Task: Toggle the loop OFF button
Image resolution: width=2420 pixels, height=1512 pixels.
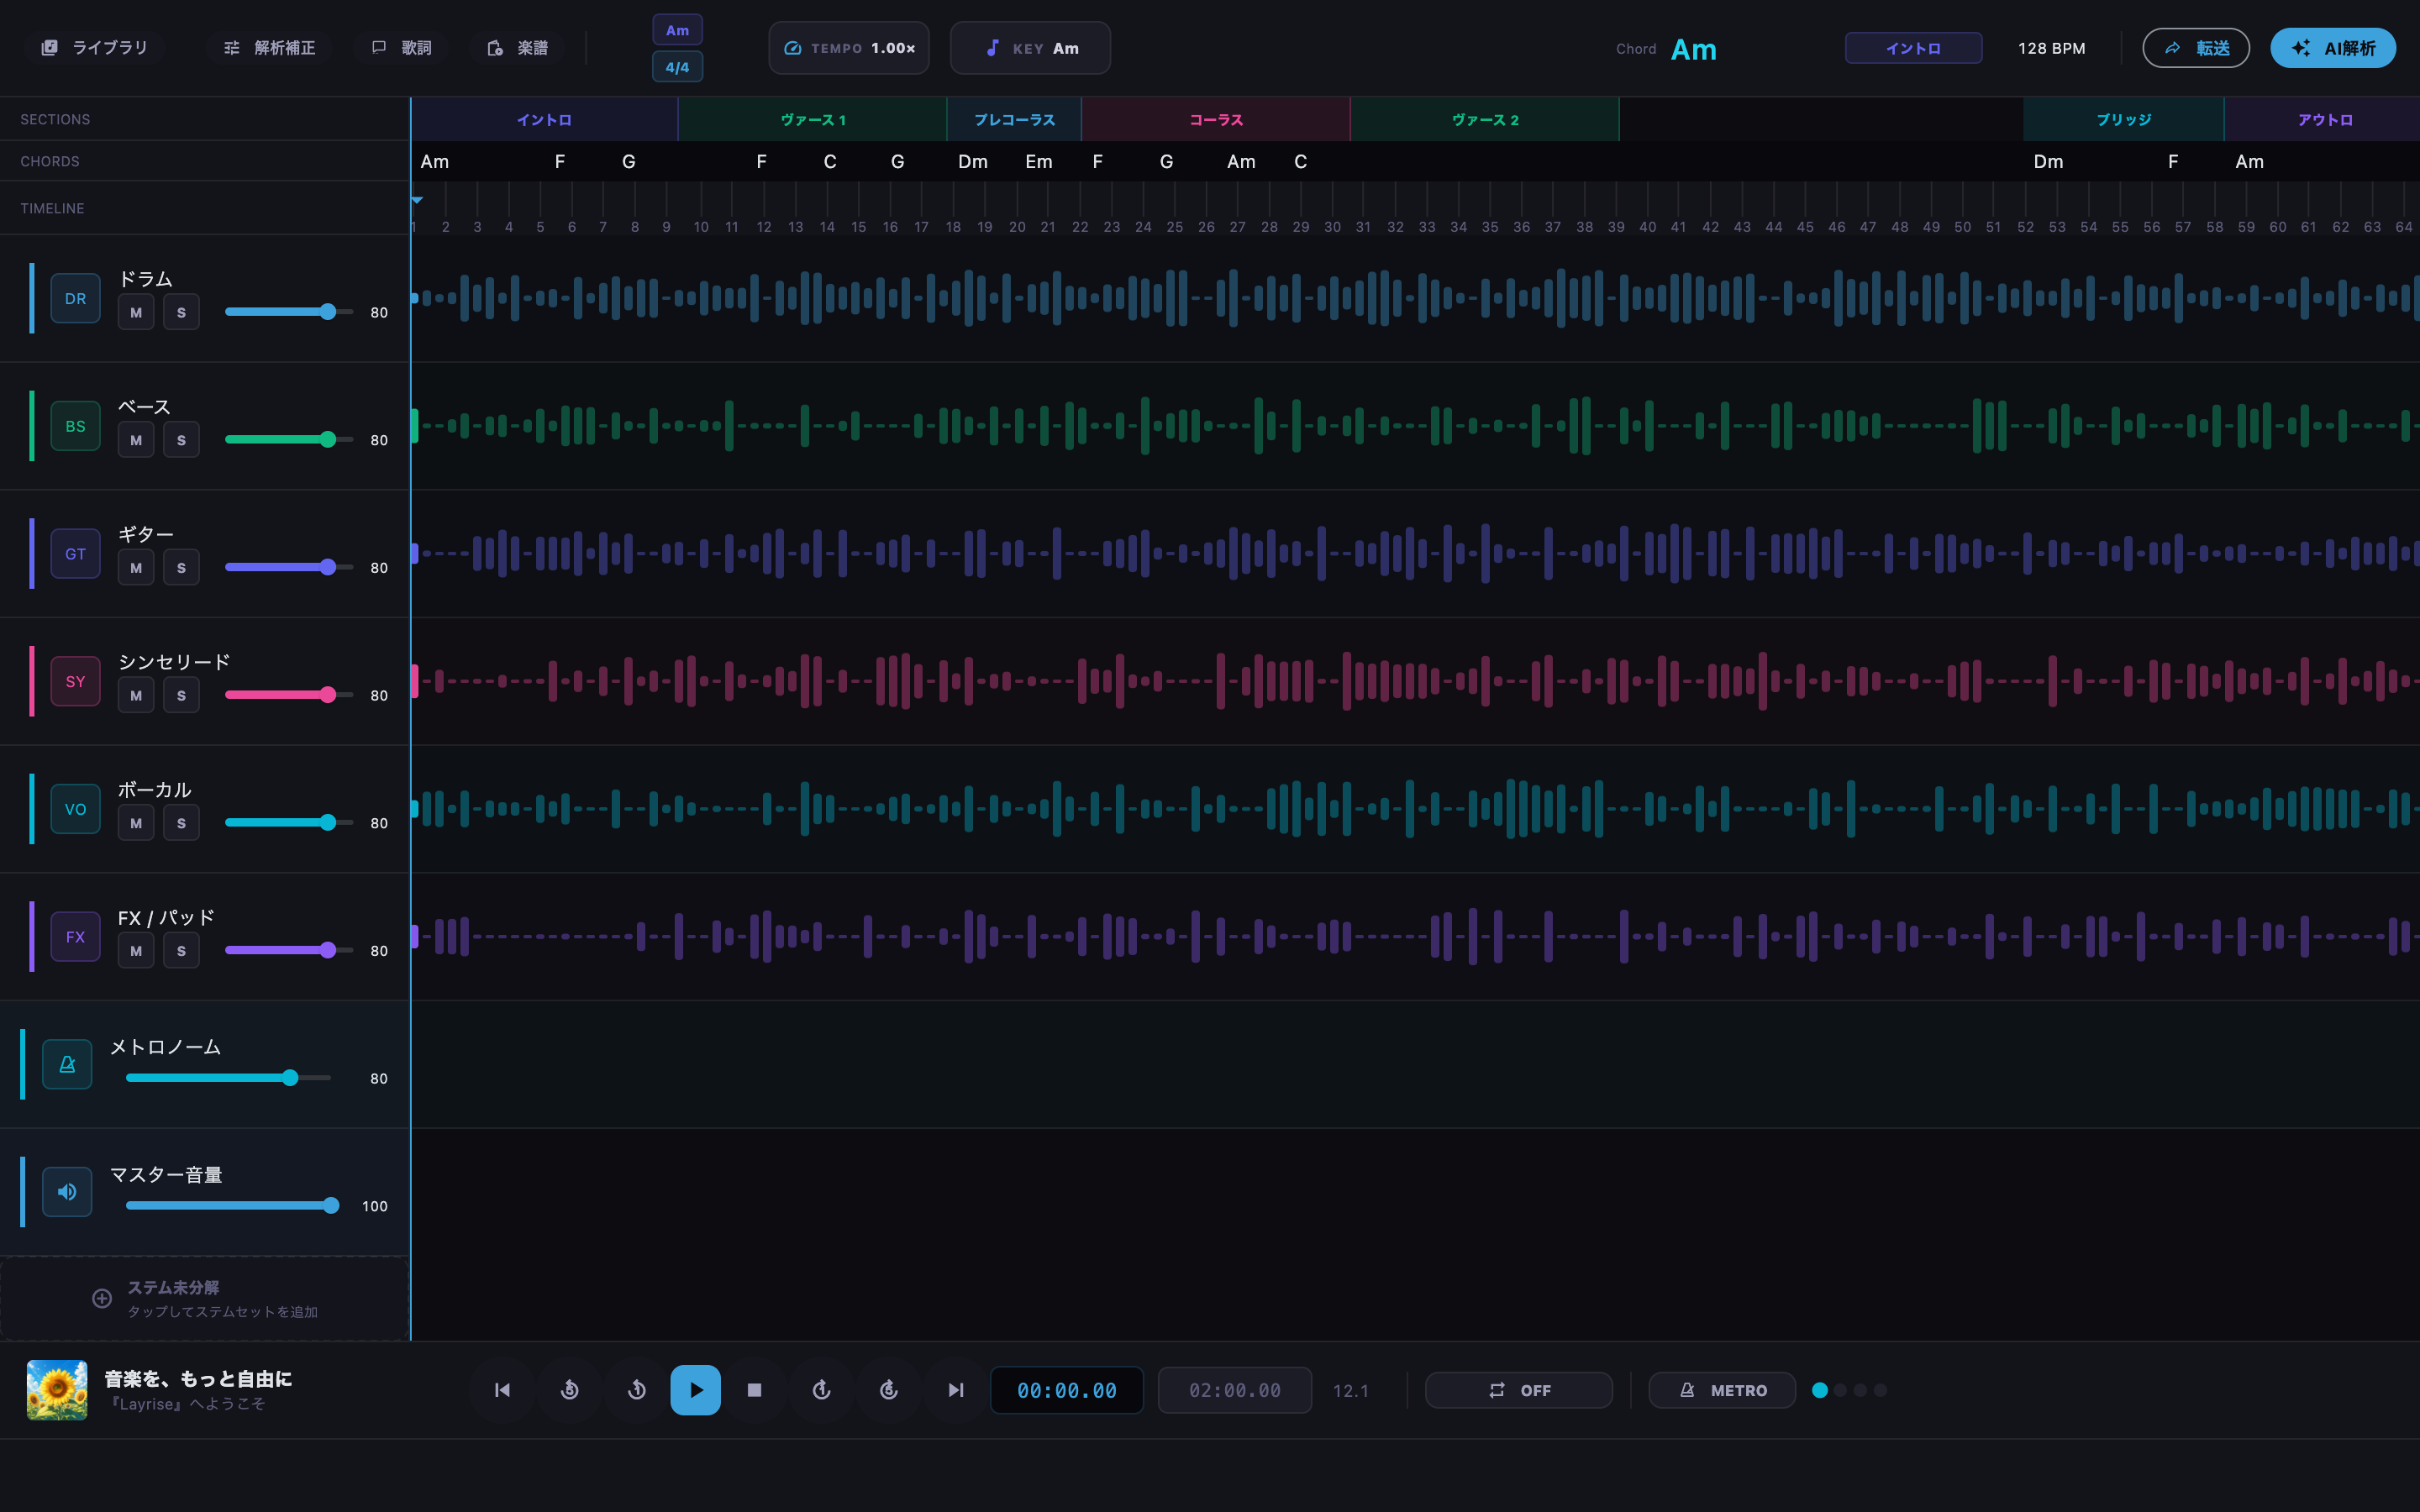Action: pyautogui.click(x=1518, y=1390)
